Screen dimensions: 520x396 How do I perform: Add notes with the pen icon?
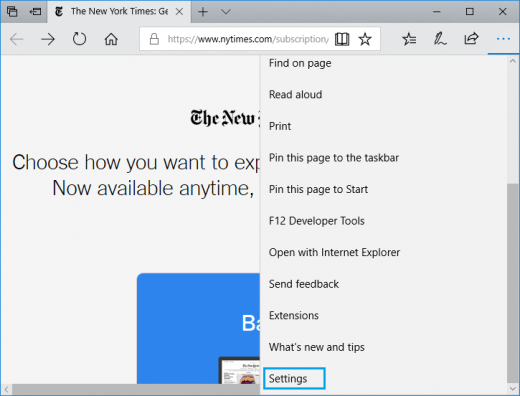tap(440, 39)
